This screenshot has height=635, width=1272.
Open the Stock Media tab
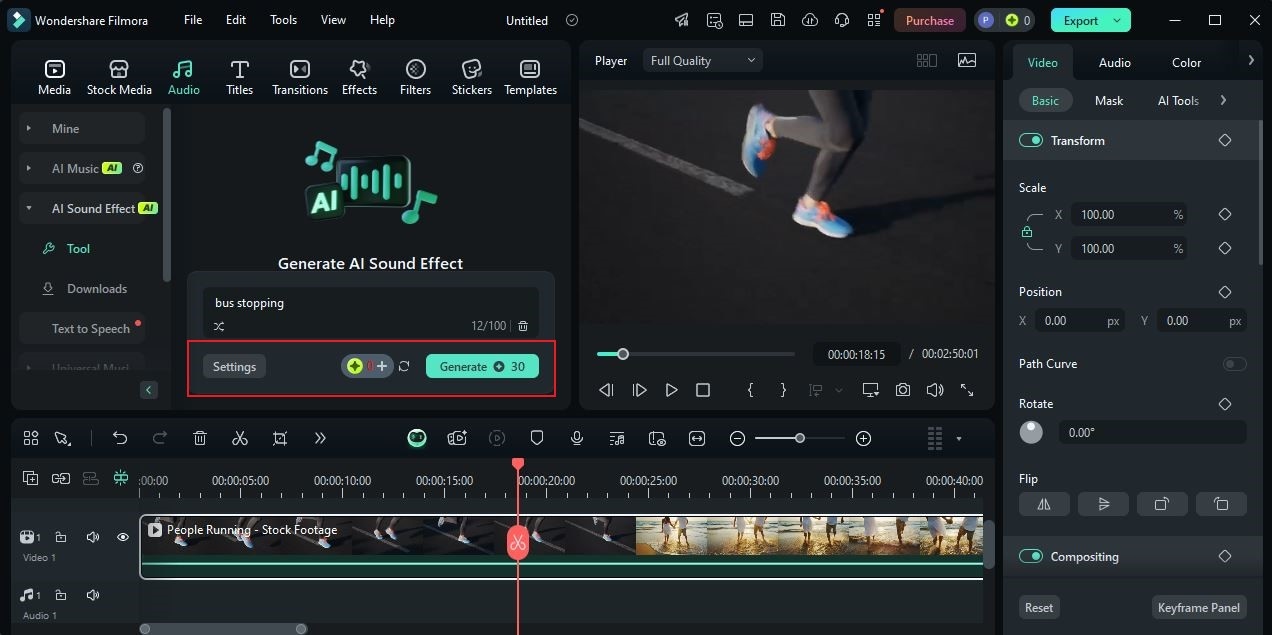(x=119, y=77)
